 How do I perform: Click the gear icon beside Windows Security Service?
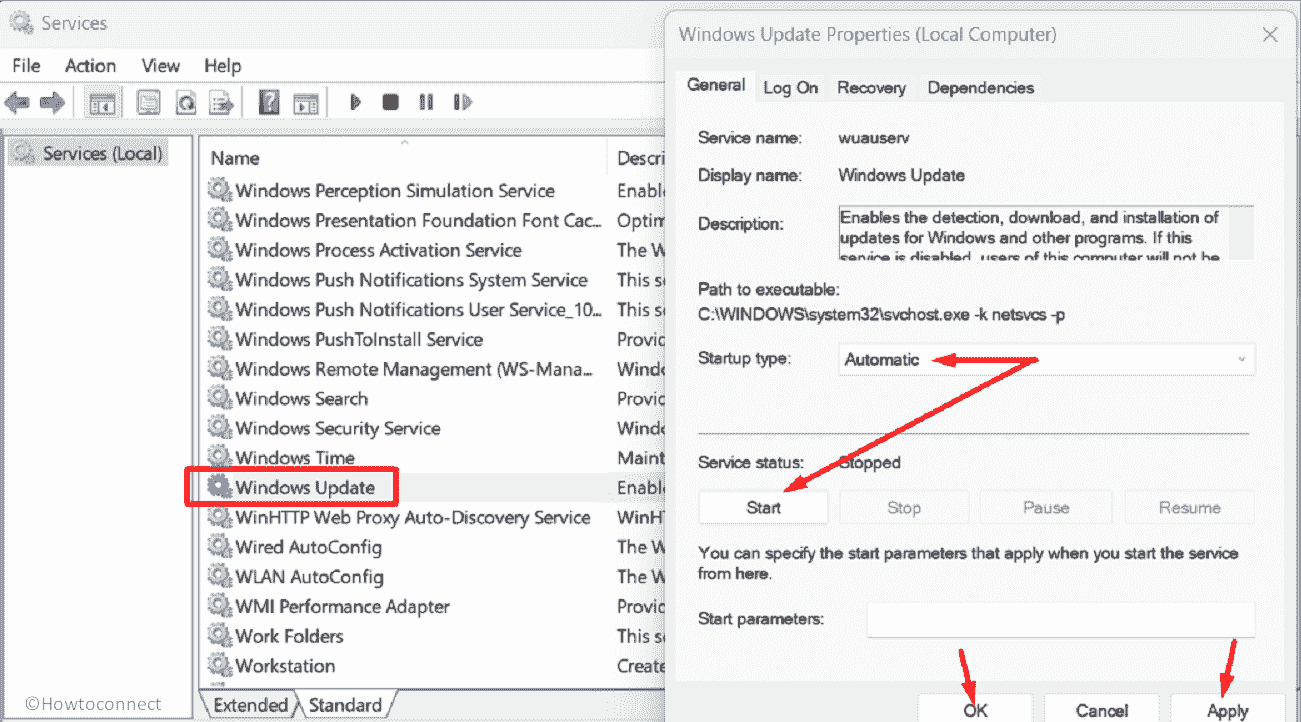(x=218, y=428)
